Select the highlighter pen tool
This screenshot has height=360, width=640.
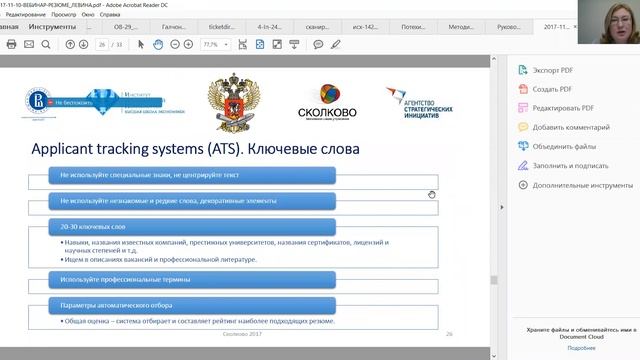pos(336,44)
